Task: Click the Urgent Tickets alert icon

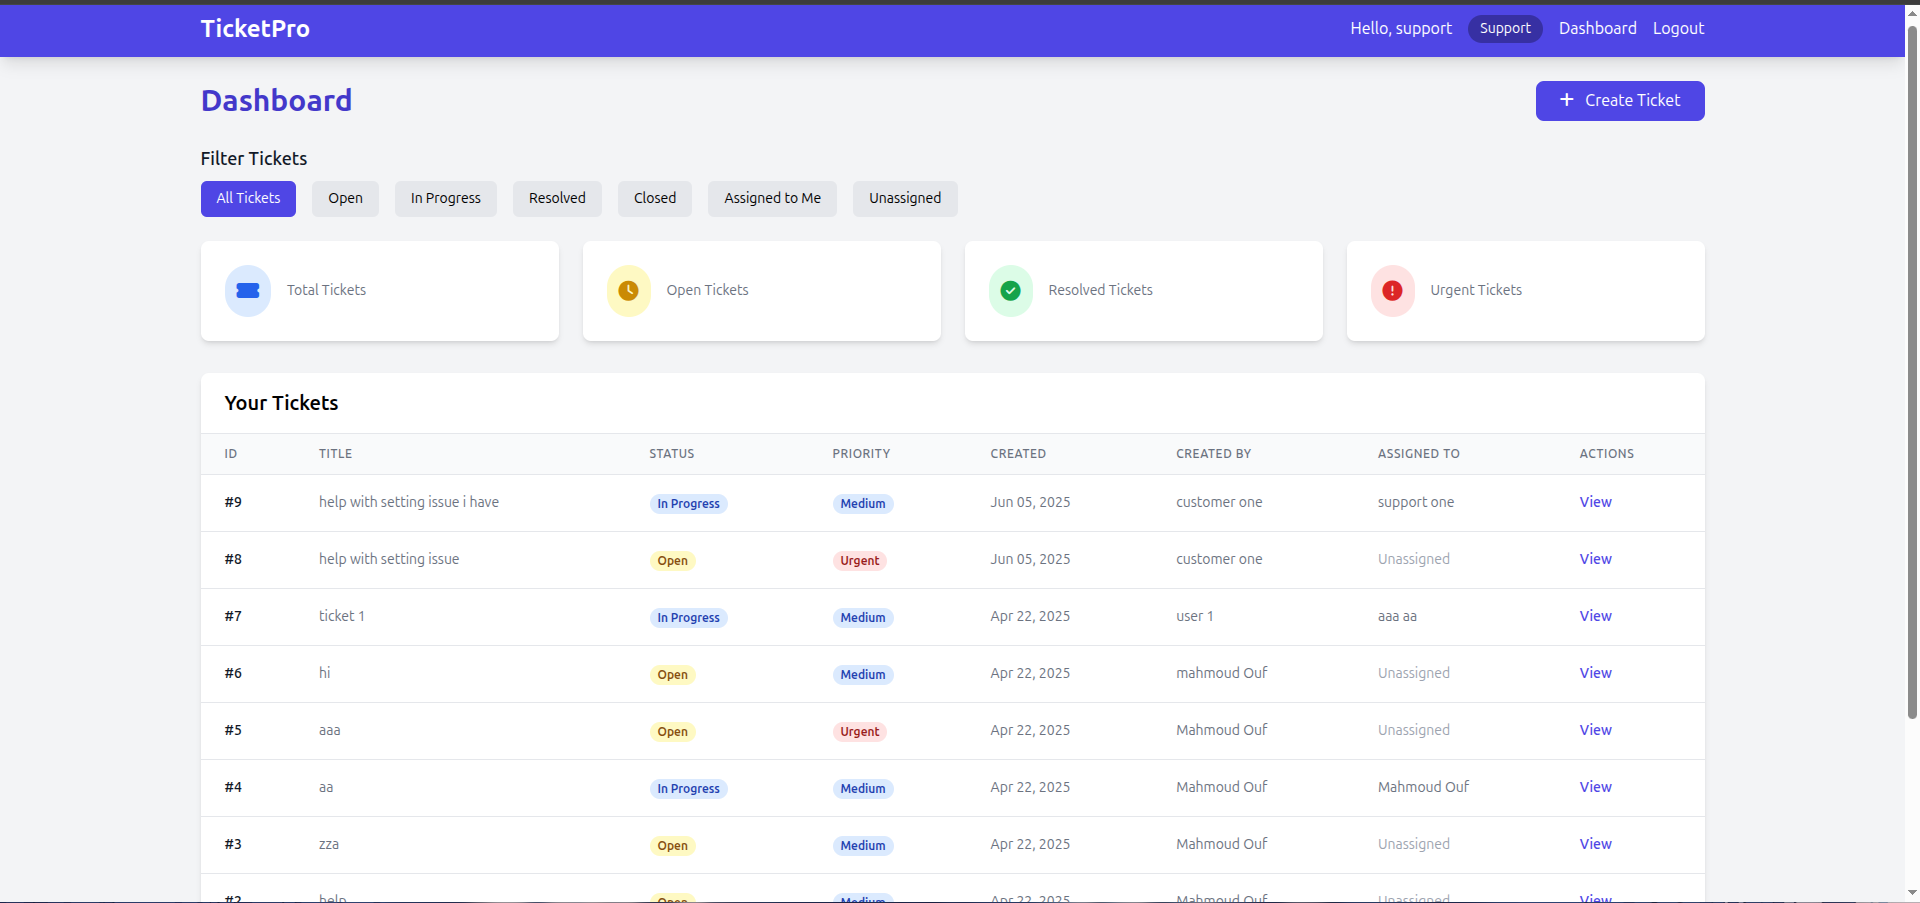Action: click(x=1393, y=290)
